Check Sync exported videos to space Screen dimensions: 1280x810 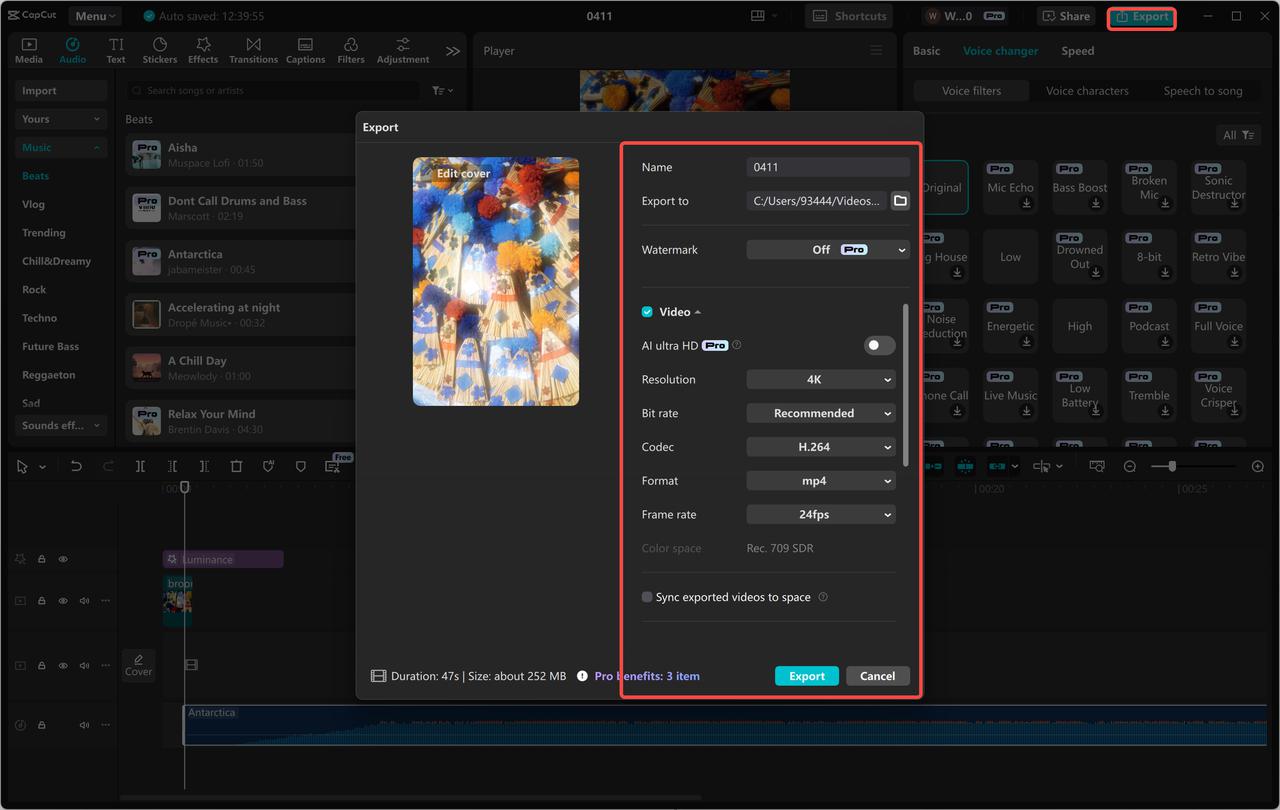coord(646,597)
